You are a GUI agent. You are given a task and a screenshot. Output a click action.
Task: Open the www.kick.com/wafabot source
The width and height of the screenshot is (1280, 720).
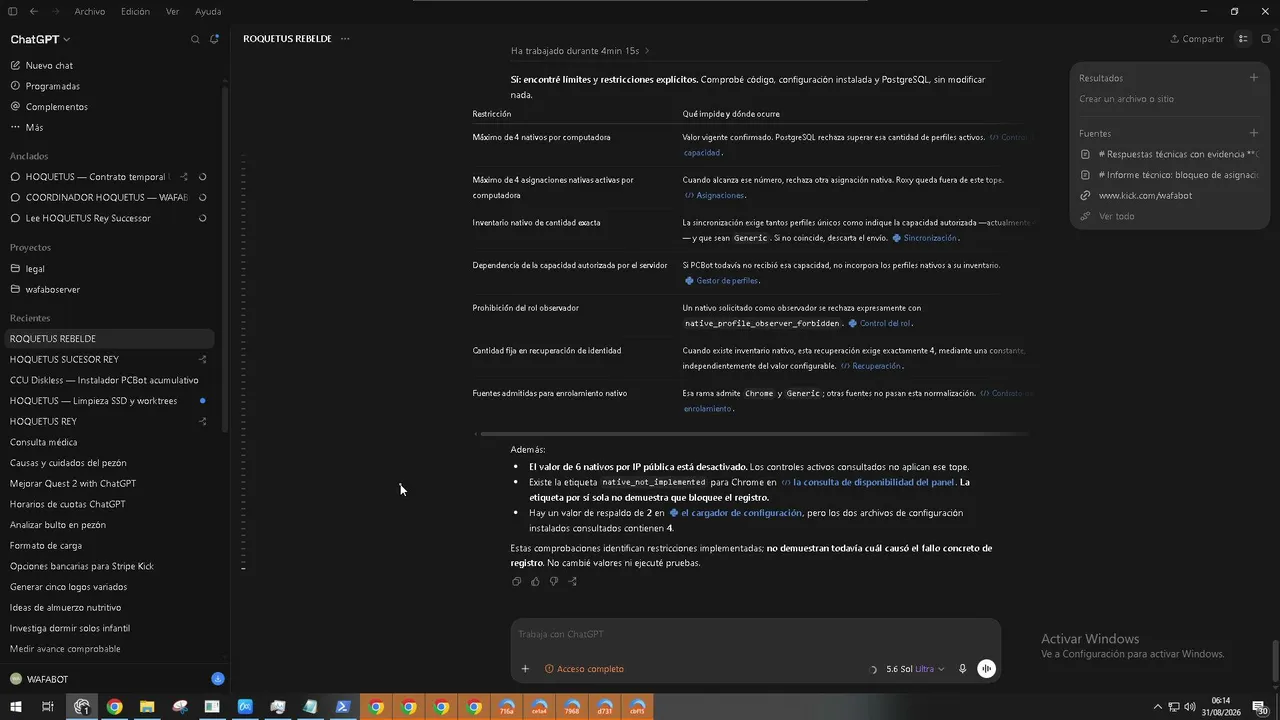click(x=1145, y=195)
